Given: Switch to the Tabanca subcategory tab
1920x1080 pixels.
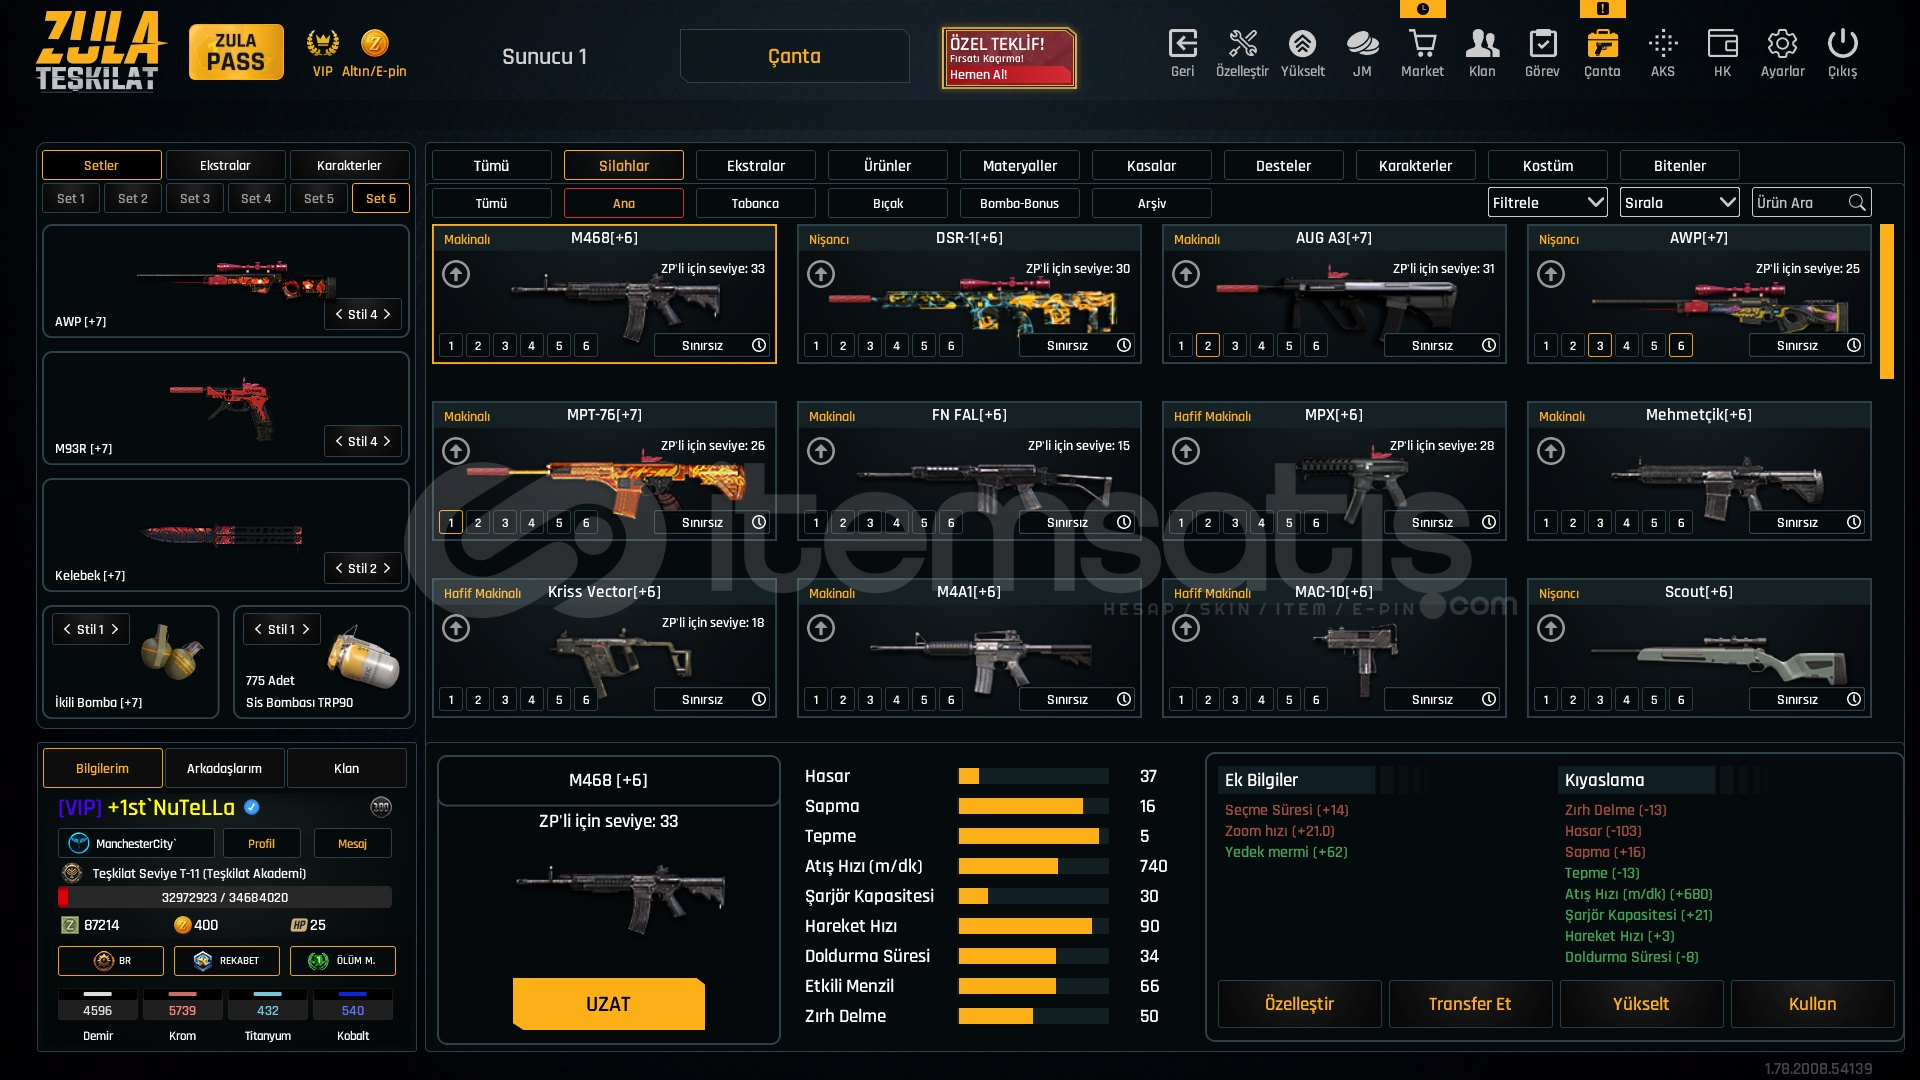Looking at the screenshot, I should [755, 203].
